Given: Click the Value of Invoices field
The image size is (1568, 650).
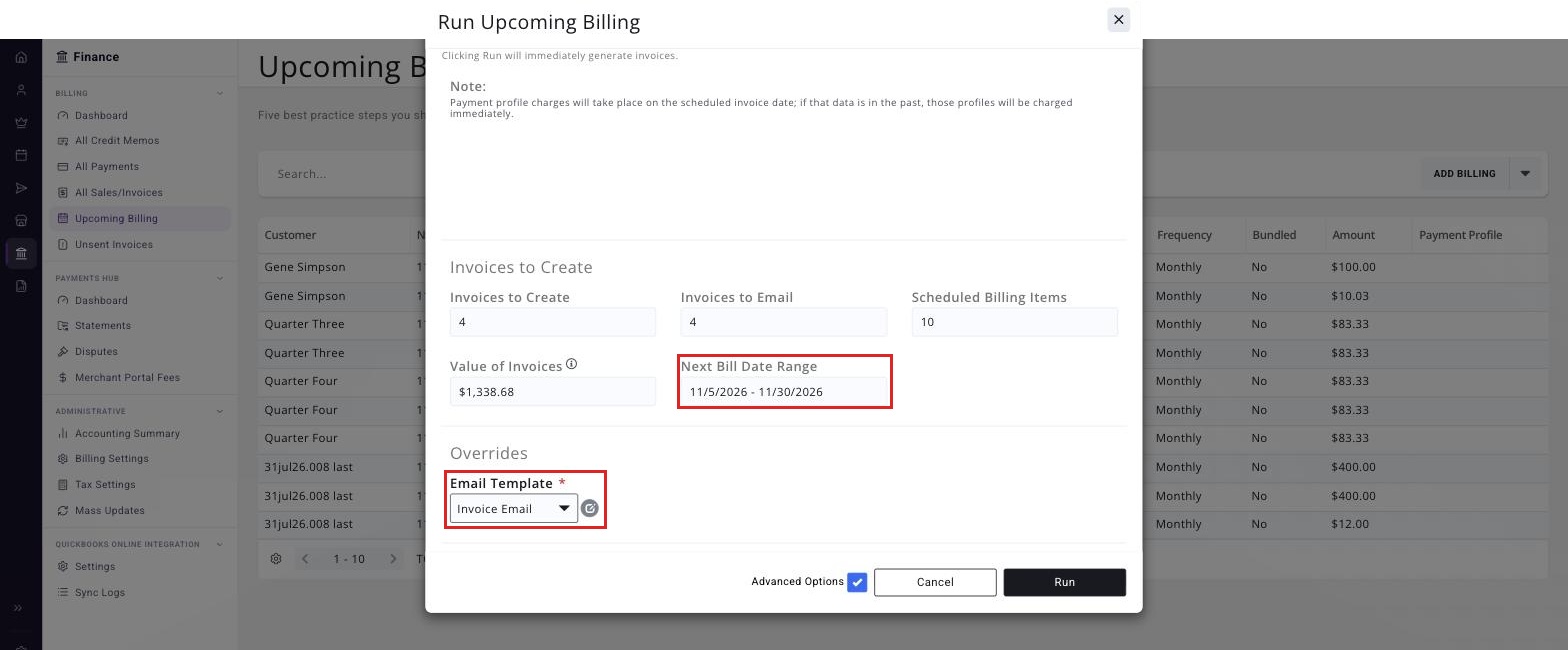Looking at the screenshot, I should 553,392.
